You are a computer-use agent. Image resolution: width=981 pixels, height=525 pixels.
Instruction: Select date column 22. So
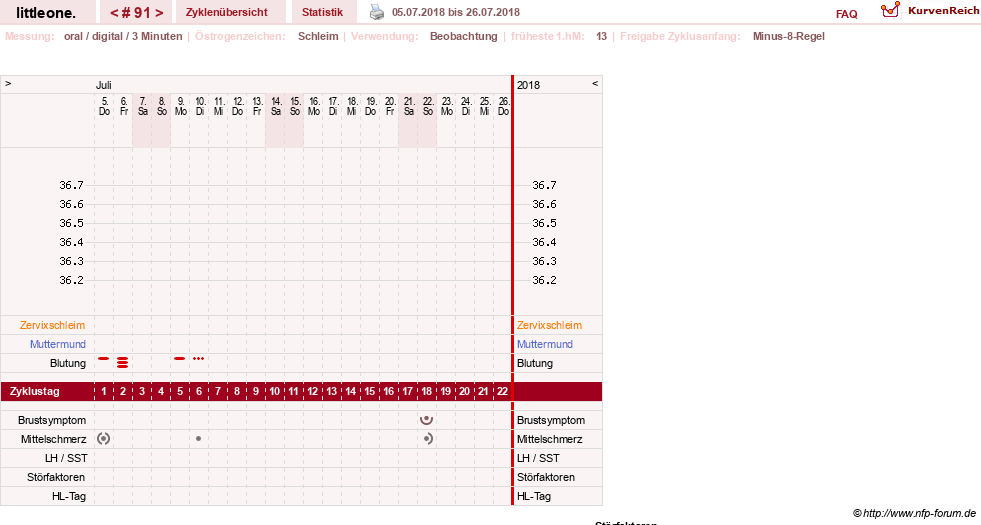click(427, 106)
